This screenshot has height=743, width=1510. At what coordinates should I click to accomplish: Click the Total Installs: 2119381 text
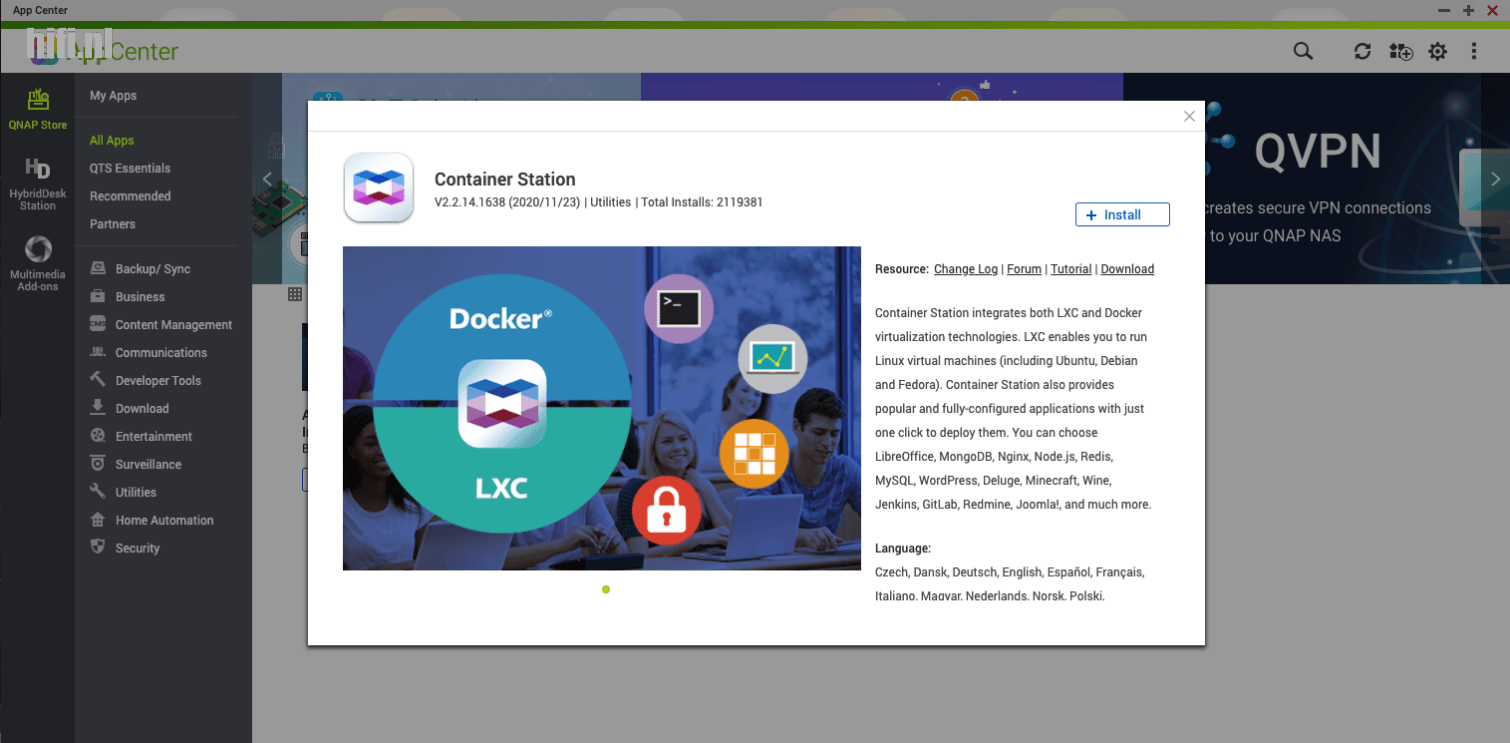tap(702, 202)
